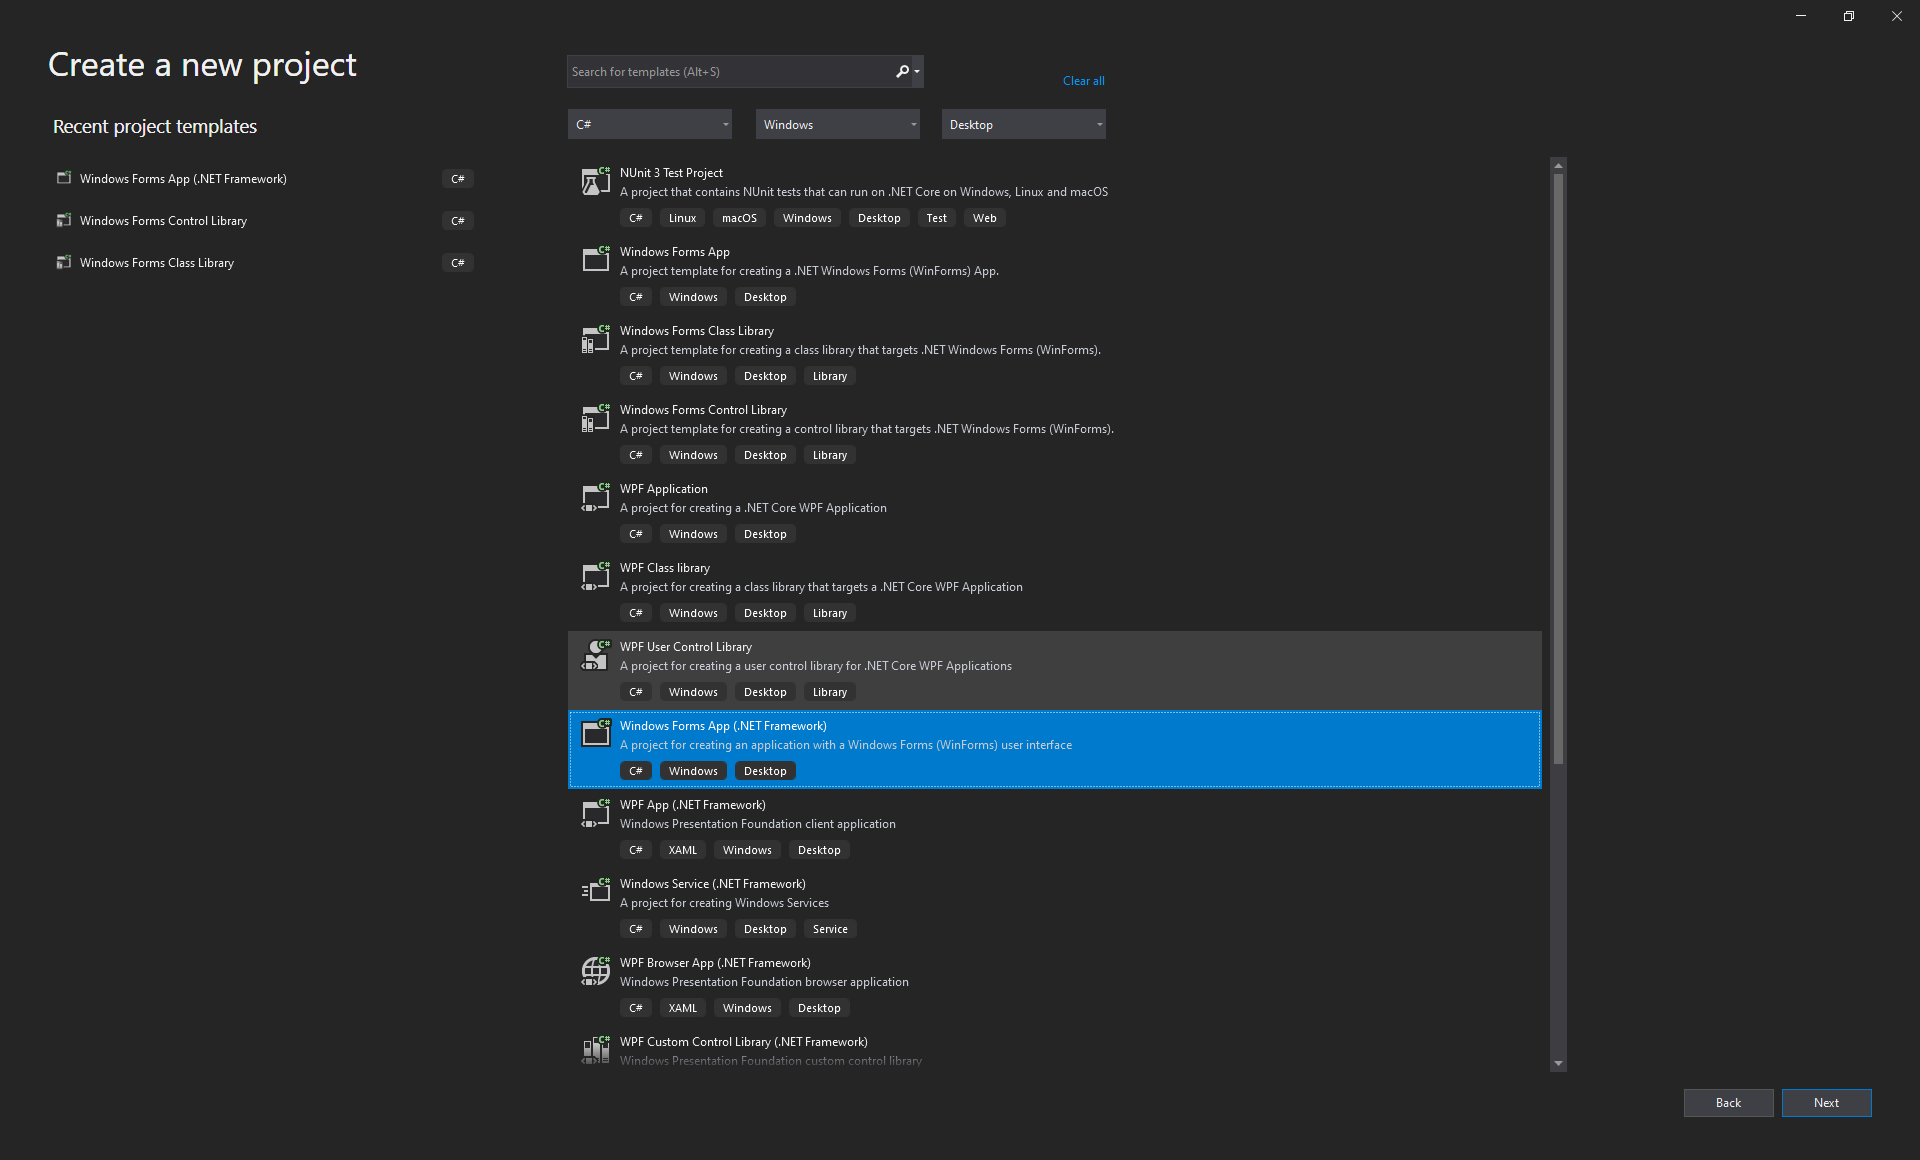Open the C# language dropdown
This screenshot has height=1160, width=1920.
point(649,124)
